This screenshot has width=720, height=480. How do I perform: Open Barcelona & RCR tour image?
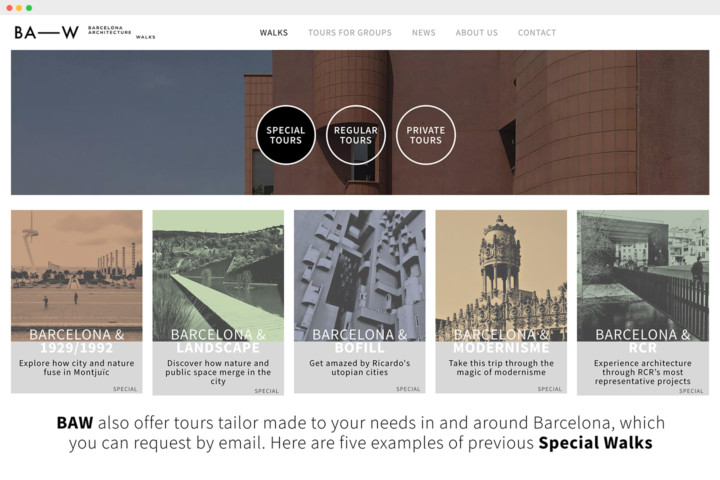tap(642, 270)
